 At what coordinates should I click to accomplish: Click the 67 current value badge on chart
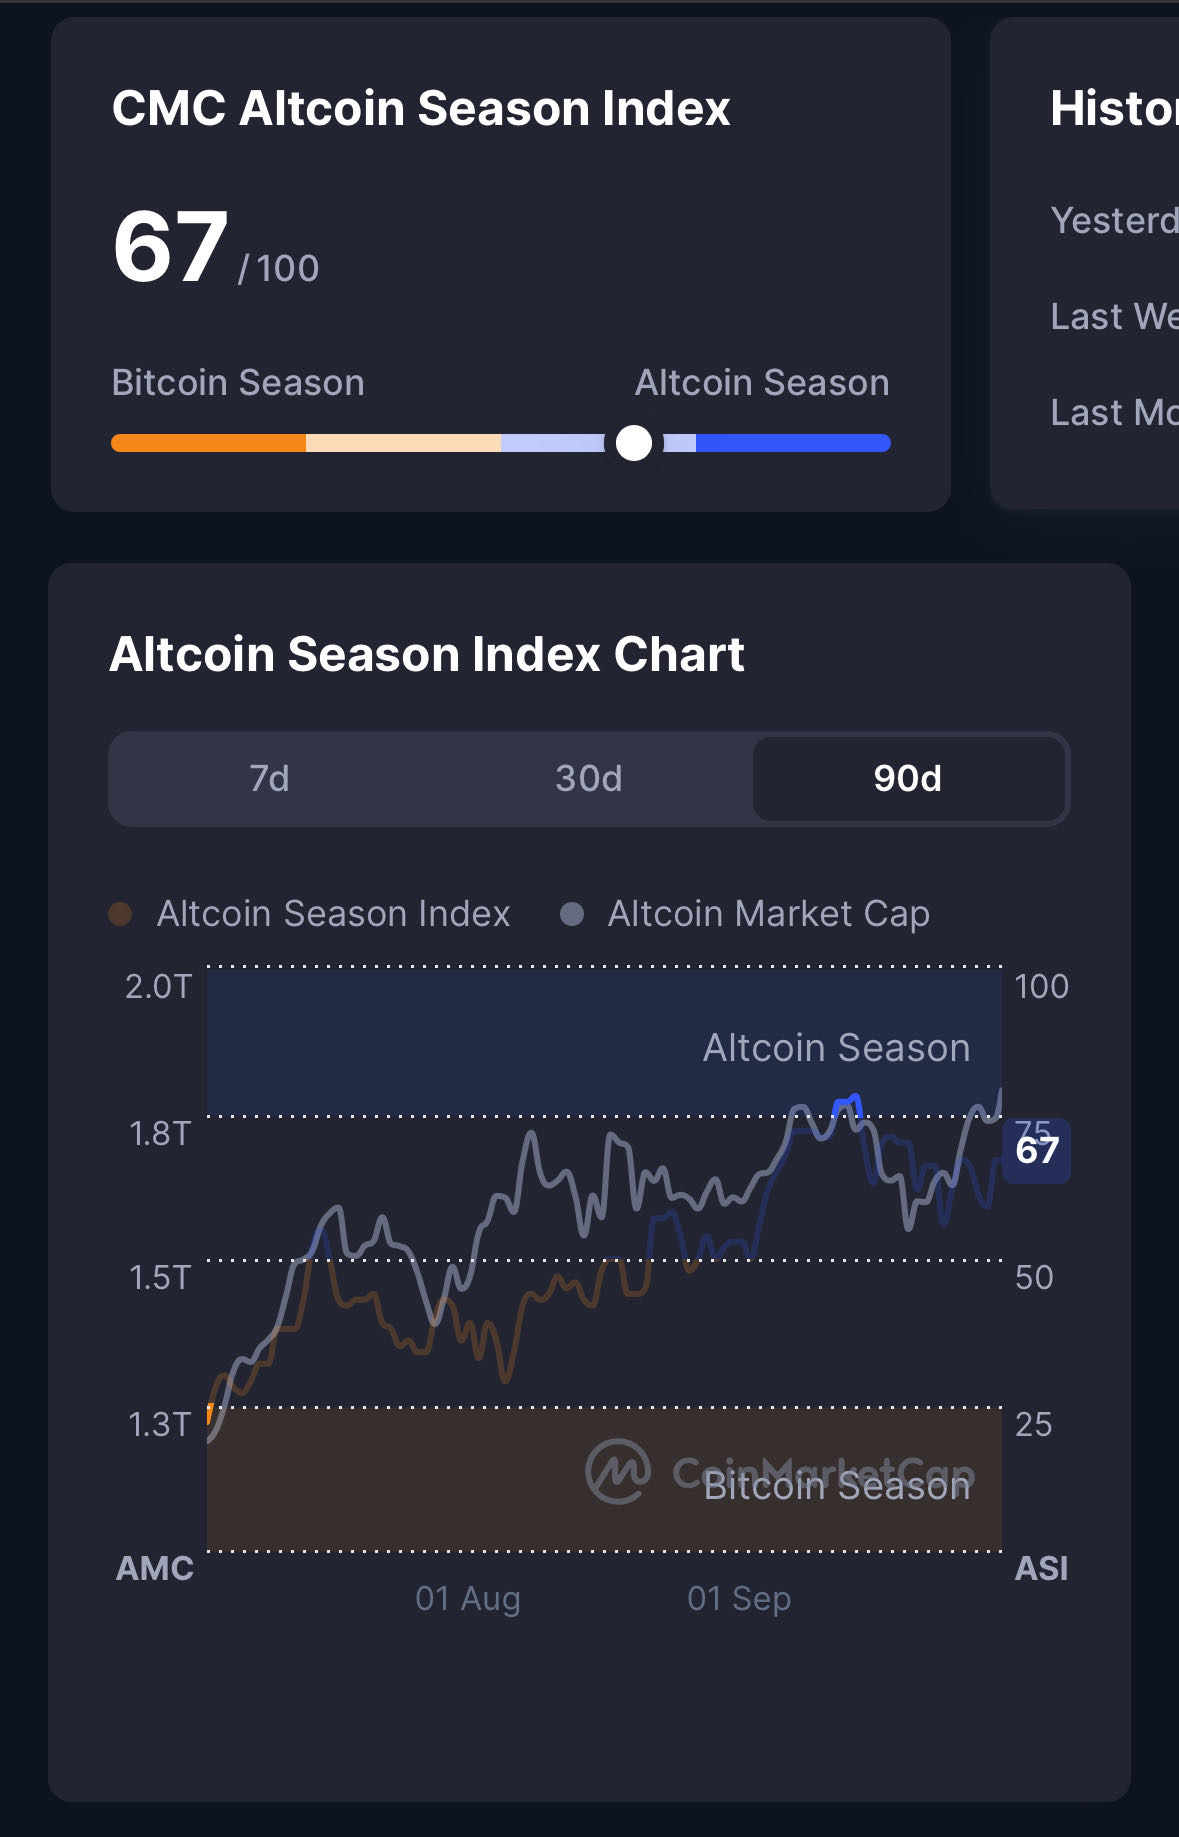pos(1037,1151)
